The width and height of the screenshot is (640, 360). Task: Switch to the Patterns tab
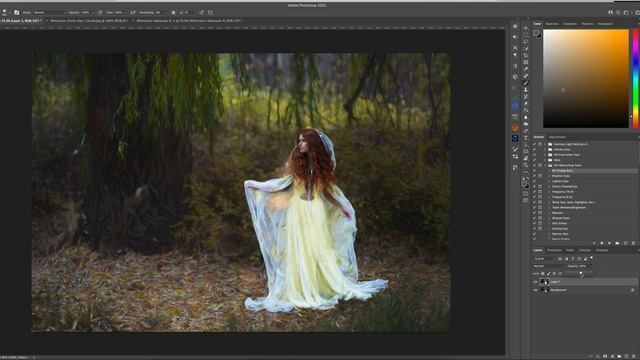587,24
